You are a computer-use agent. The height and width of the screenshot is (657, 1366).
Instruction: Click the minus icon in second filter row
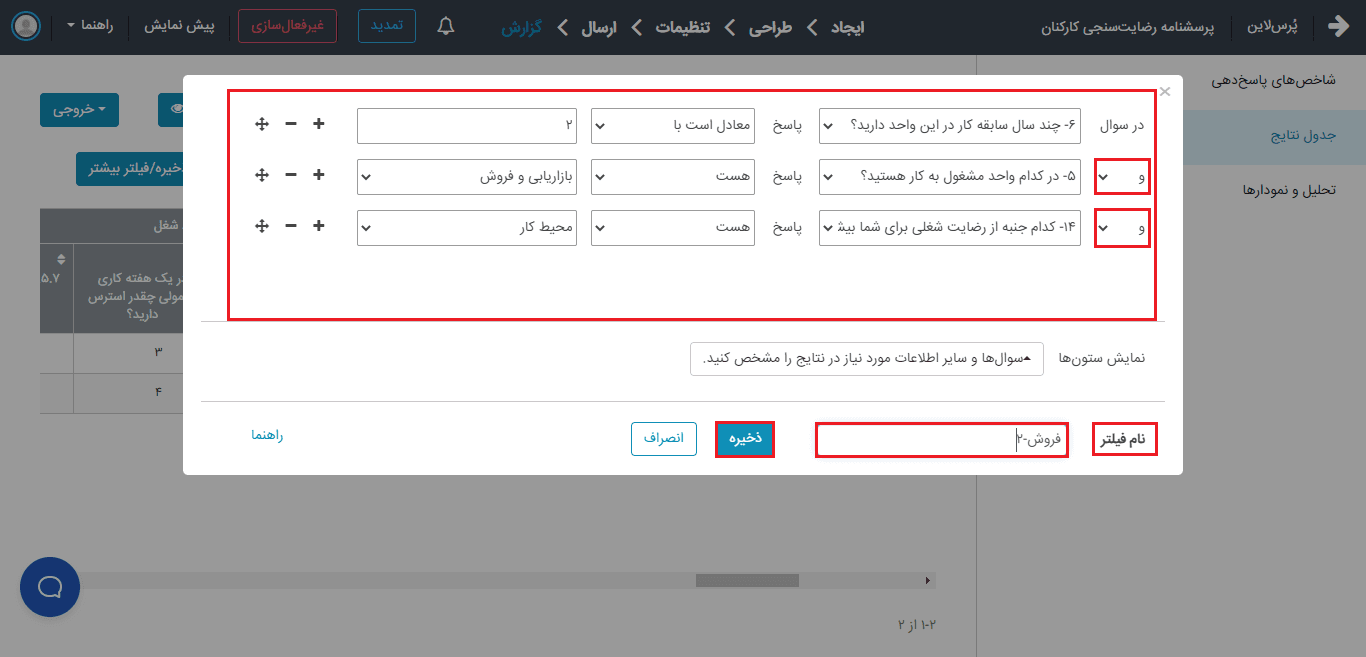tap(291, 175)
